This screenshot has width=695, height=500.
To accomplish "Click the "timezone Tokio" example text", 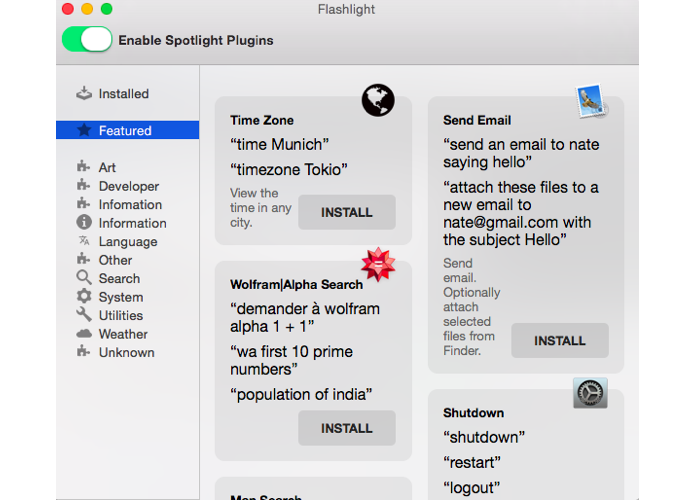I will [x=289, y=169].
